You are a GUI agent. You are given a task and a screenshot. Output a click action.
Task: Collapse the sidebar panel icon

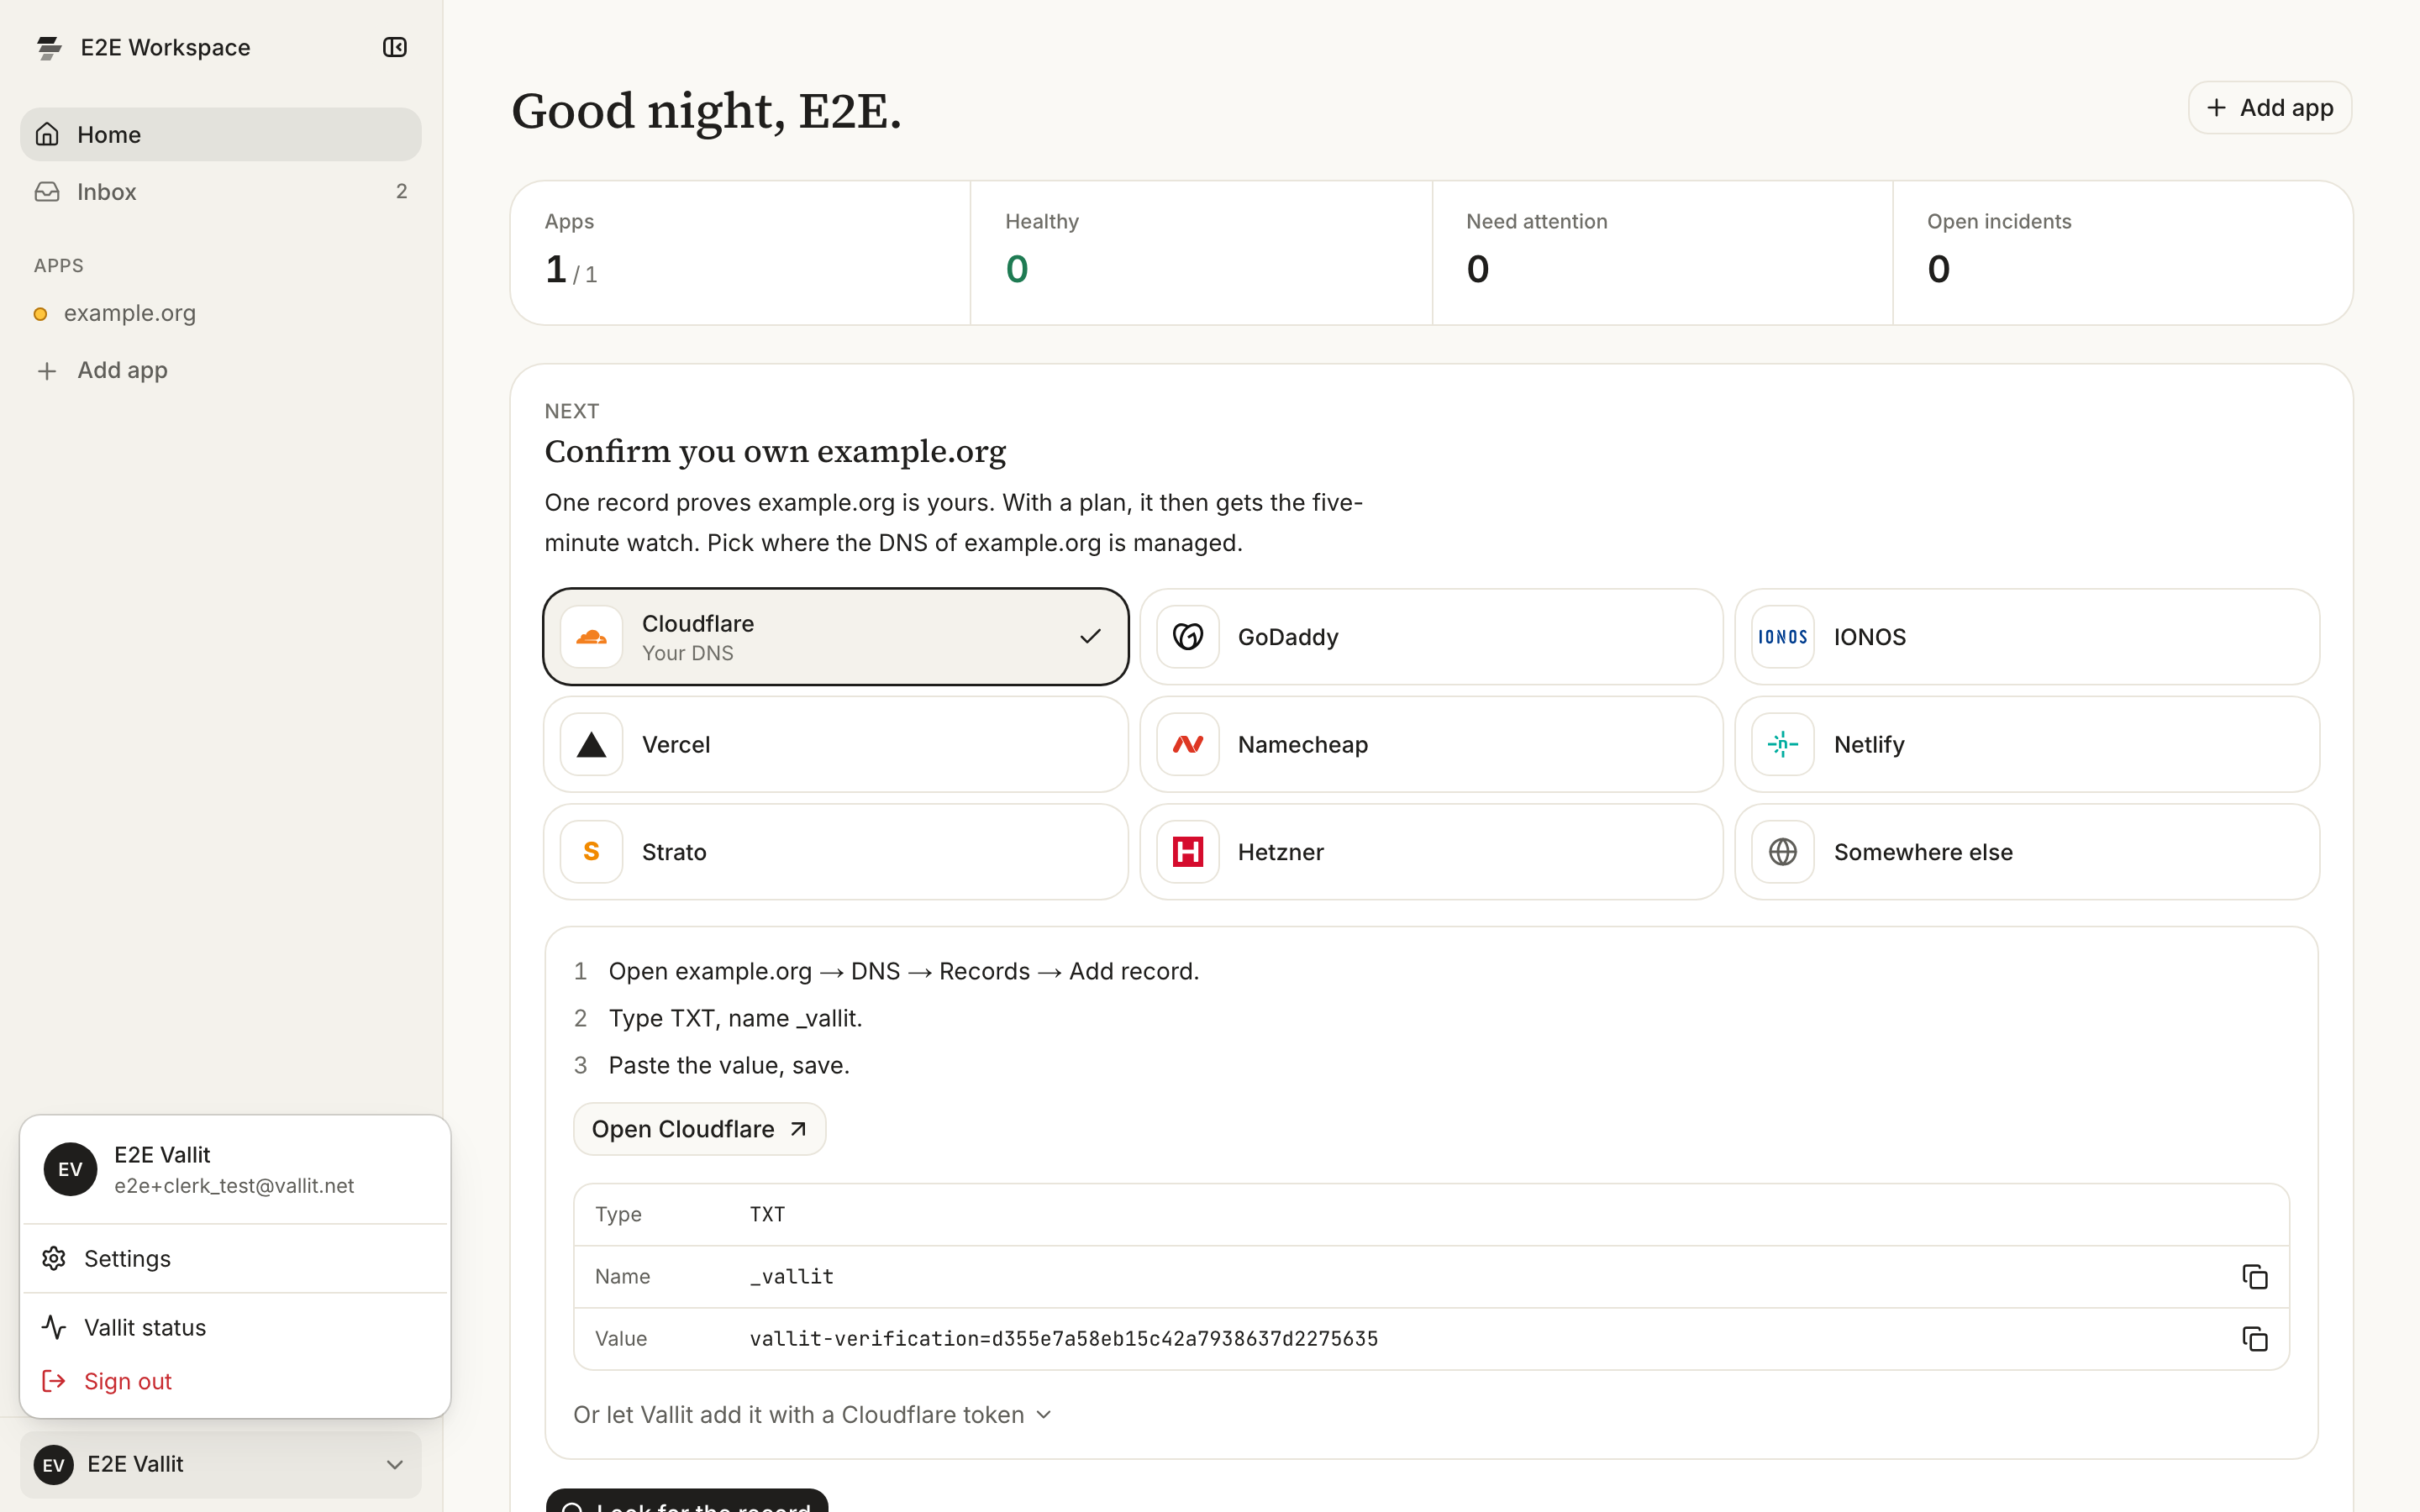[395, 47]
